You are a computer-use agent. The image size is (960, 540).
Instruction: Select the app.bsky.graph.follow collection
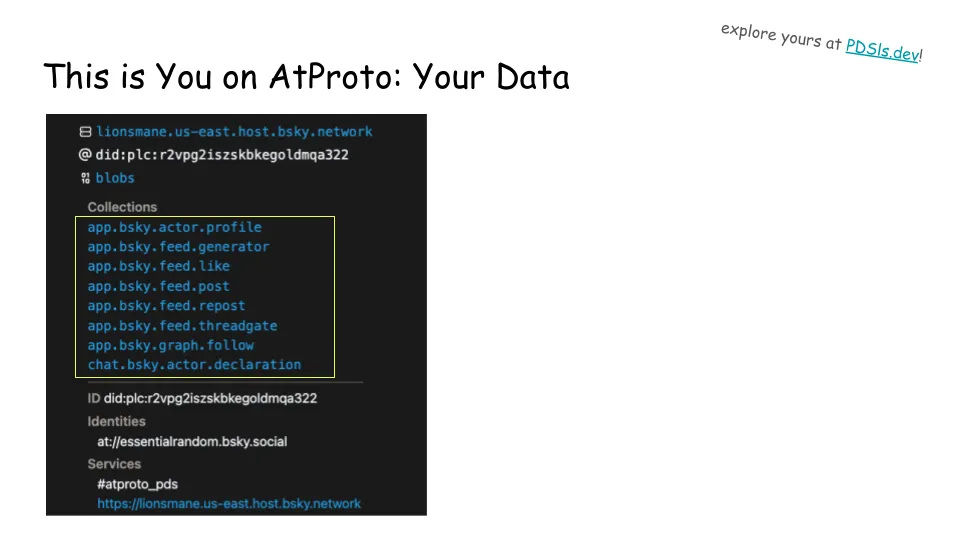(x=170, y=345)
